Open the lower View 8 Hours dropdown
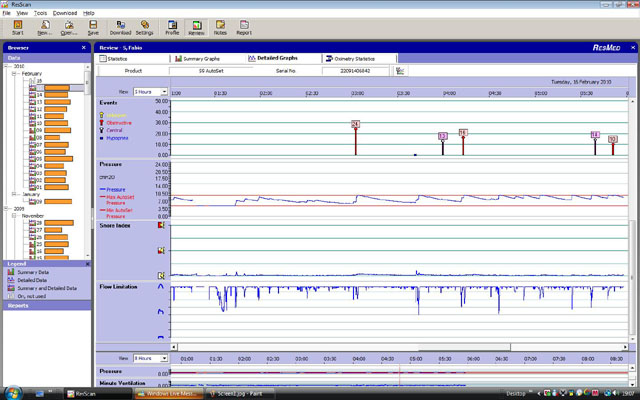This screenshot has height=400, width=640. click(x=164, y=358)
